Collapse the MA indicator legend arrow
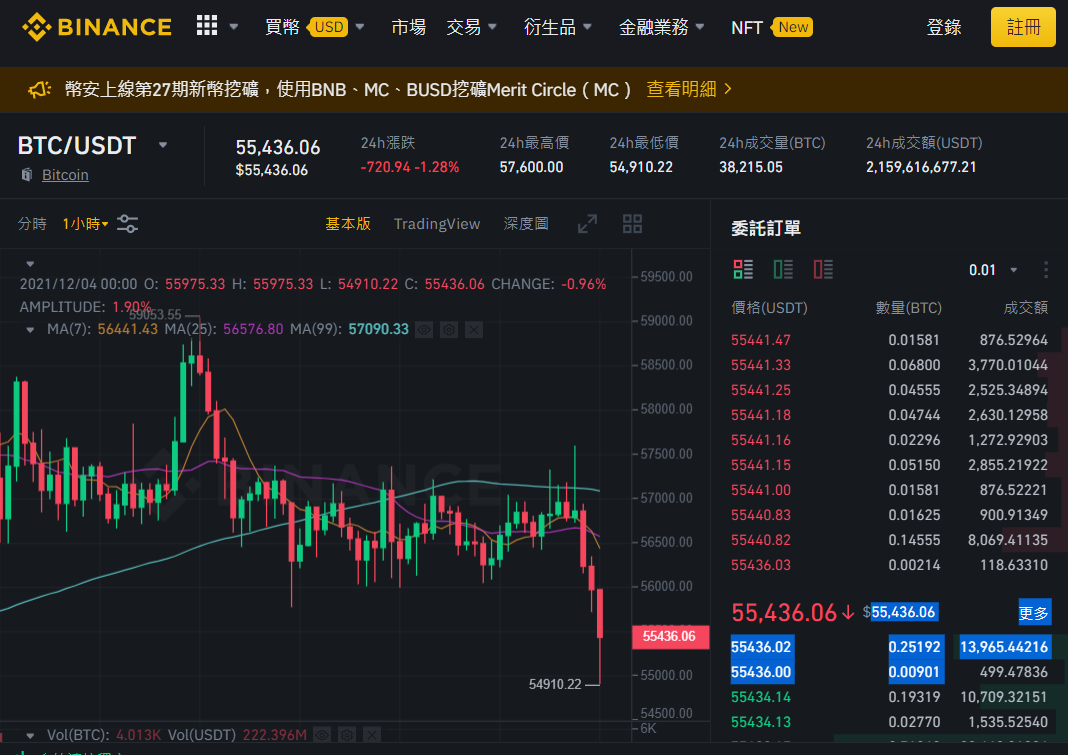Image resolution: width=1068 pixels, height=755 pixels. 30,330
